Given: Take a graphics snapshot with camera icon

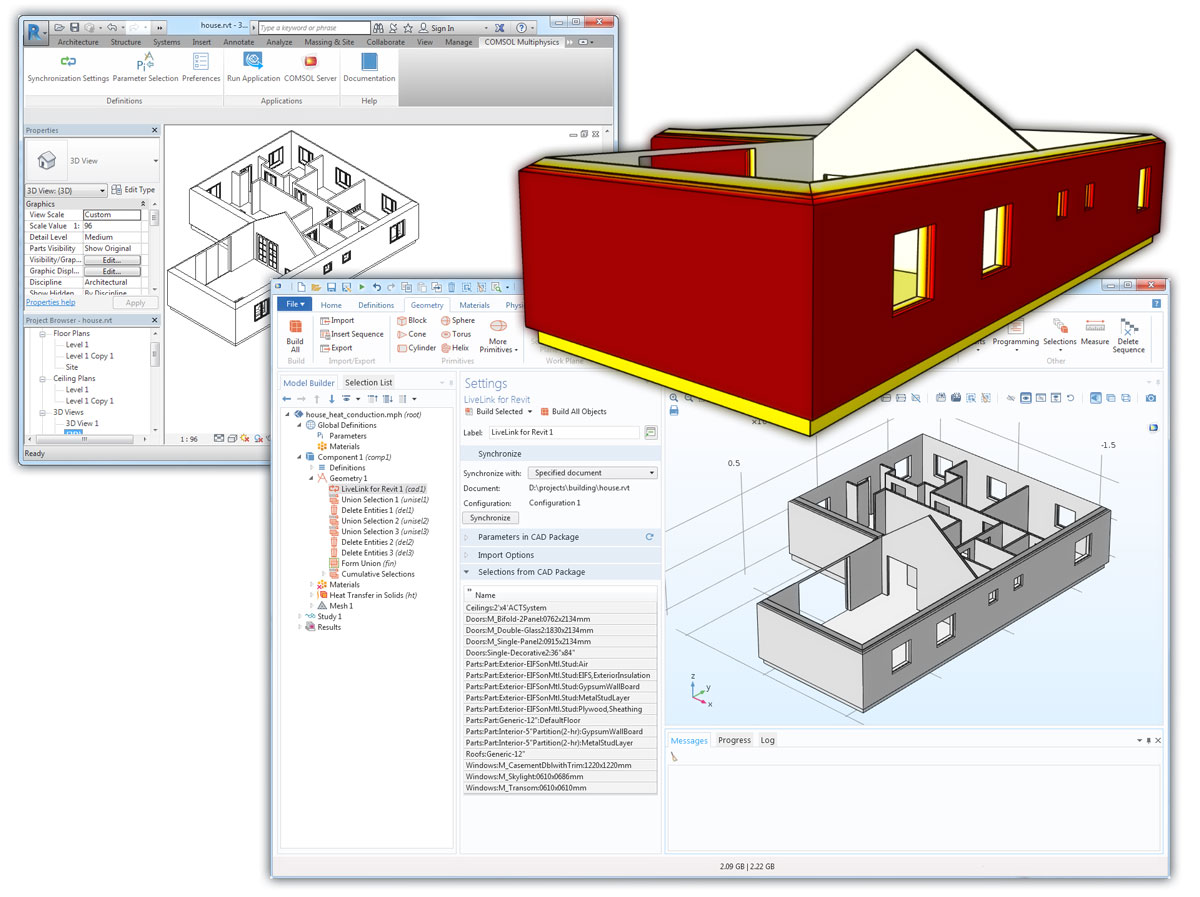Looking at the screenshot, I should point(1151,398).
